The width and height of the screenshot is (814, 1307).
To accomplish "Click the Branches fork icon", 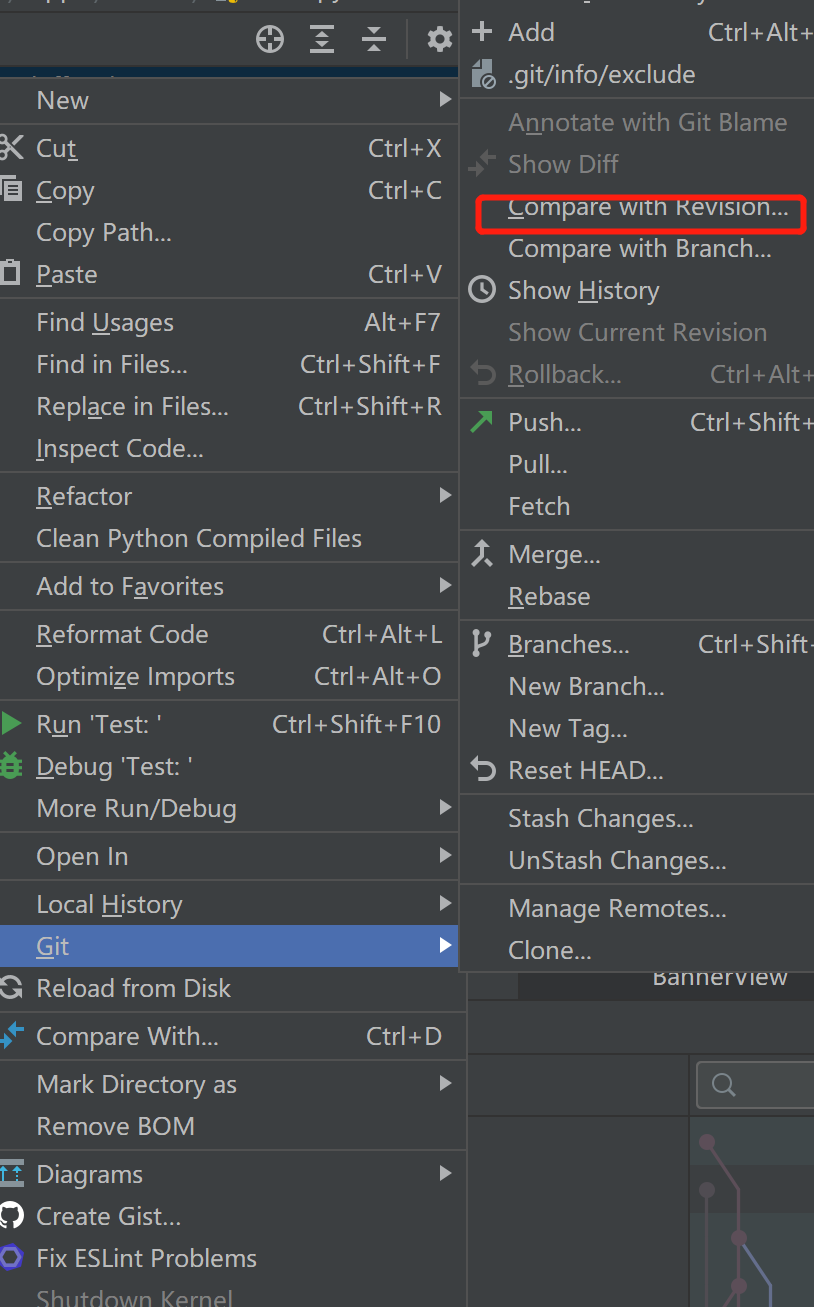I will 482,644.
